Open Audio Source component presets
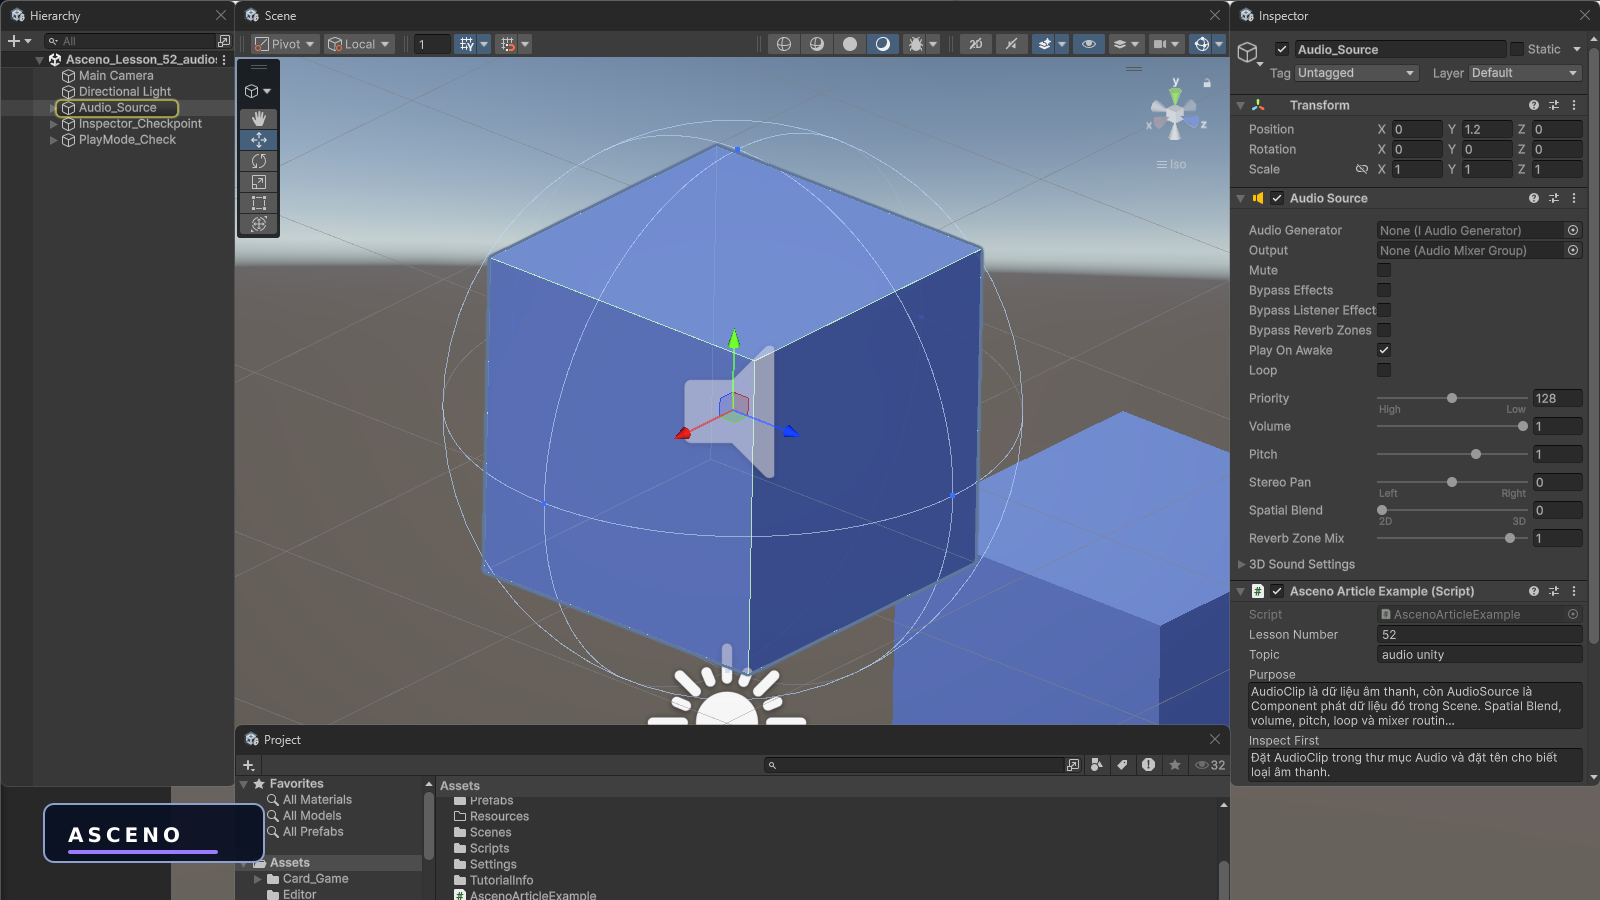The height and width of the screenshot is (900, 1600). 1554,198
